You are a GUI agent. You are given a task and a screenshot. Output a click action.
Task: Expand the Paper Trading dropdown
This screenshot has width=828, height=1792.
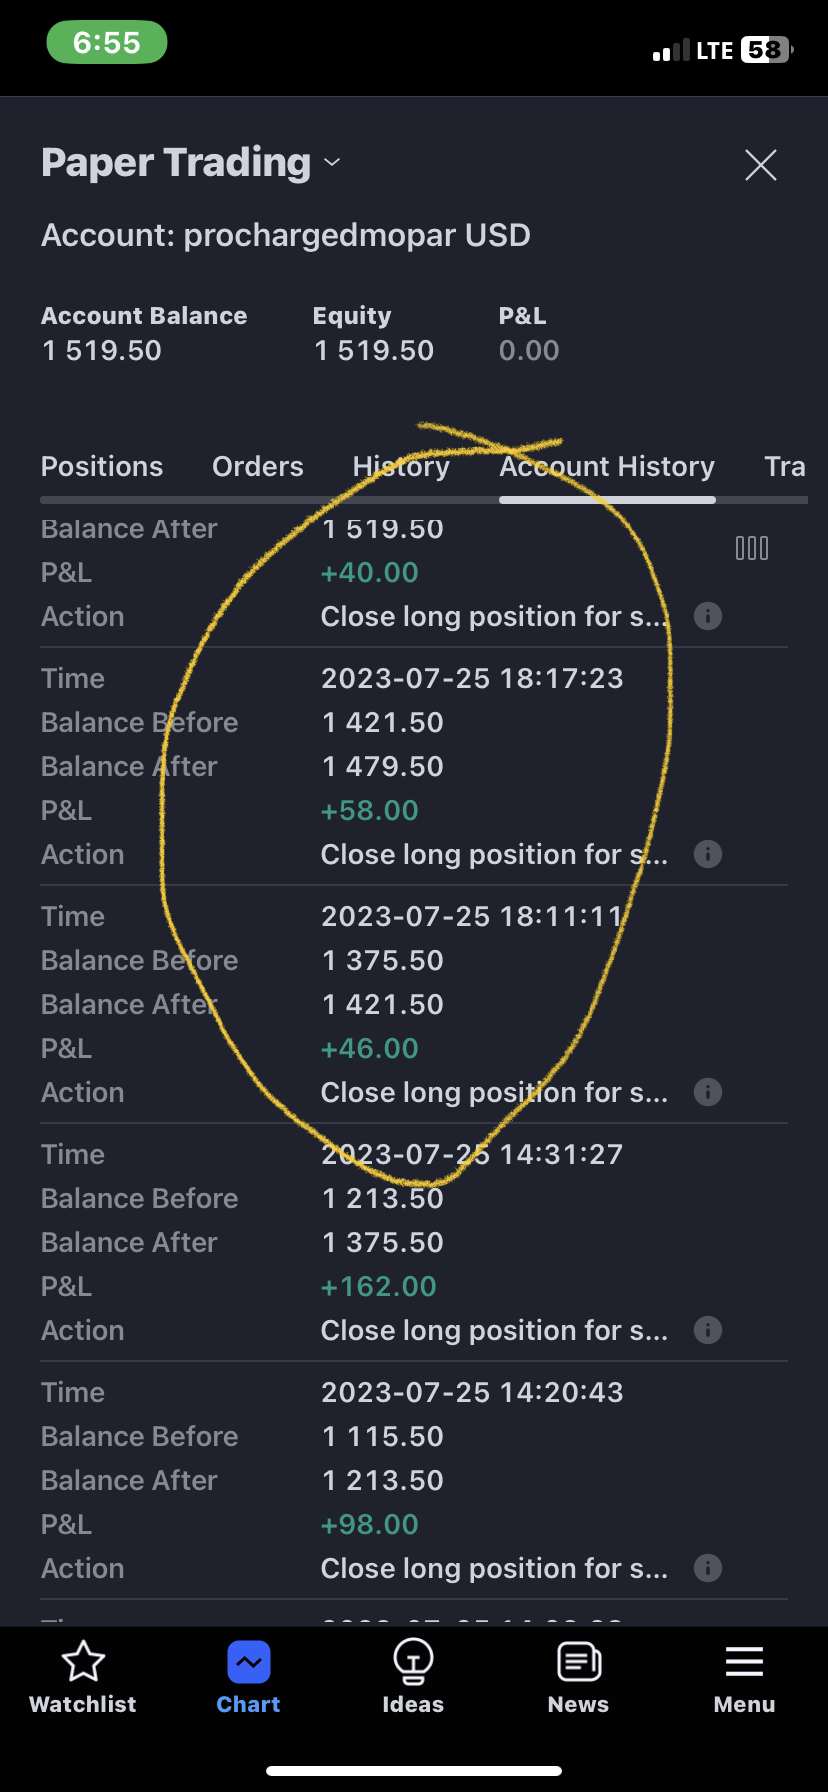point(332,163)
